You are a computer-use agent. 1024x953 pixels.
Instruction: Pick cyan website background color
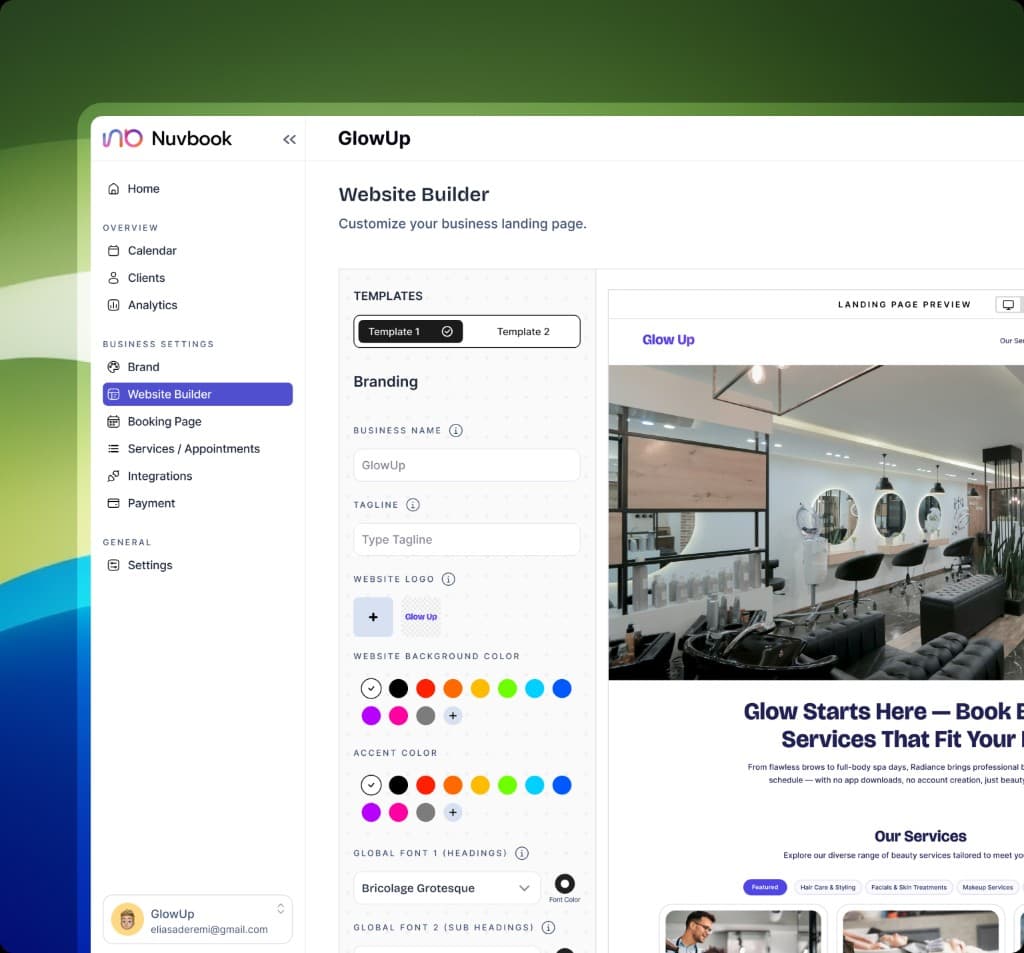coord(535,688)
